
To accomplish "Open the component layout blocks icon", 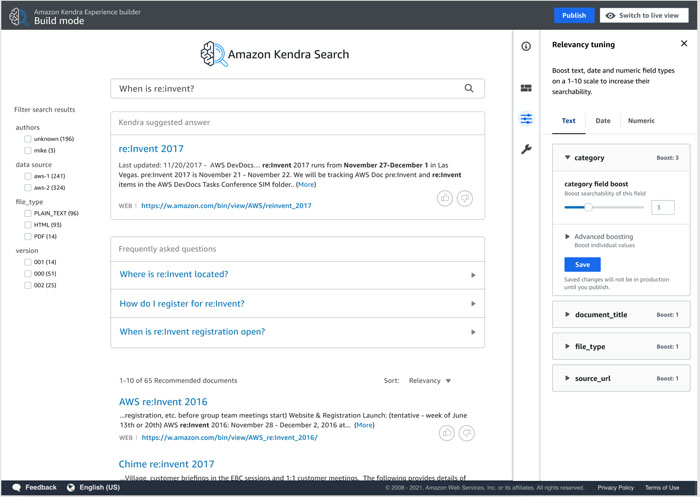I will click(x=526, y=88).
